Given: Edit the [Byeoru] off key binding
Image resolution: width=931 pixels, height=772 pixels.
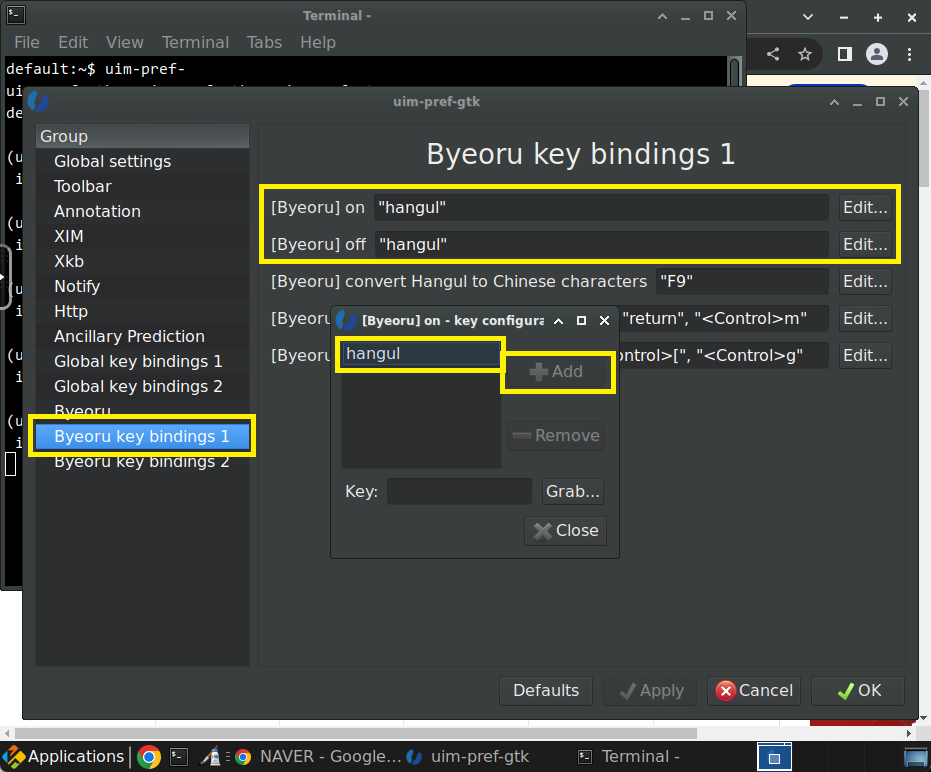Looking at the screenshot, I should tap(865, 245).
